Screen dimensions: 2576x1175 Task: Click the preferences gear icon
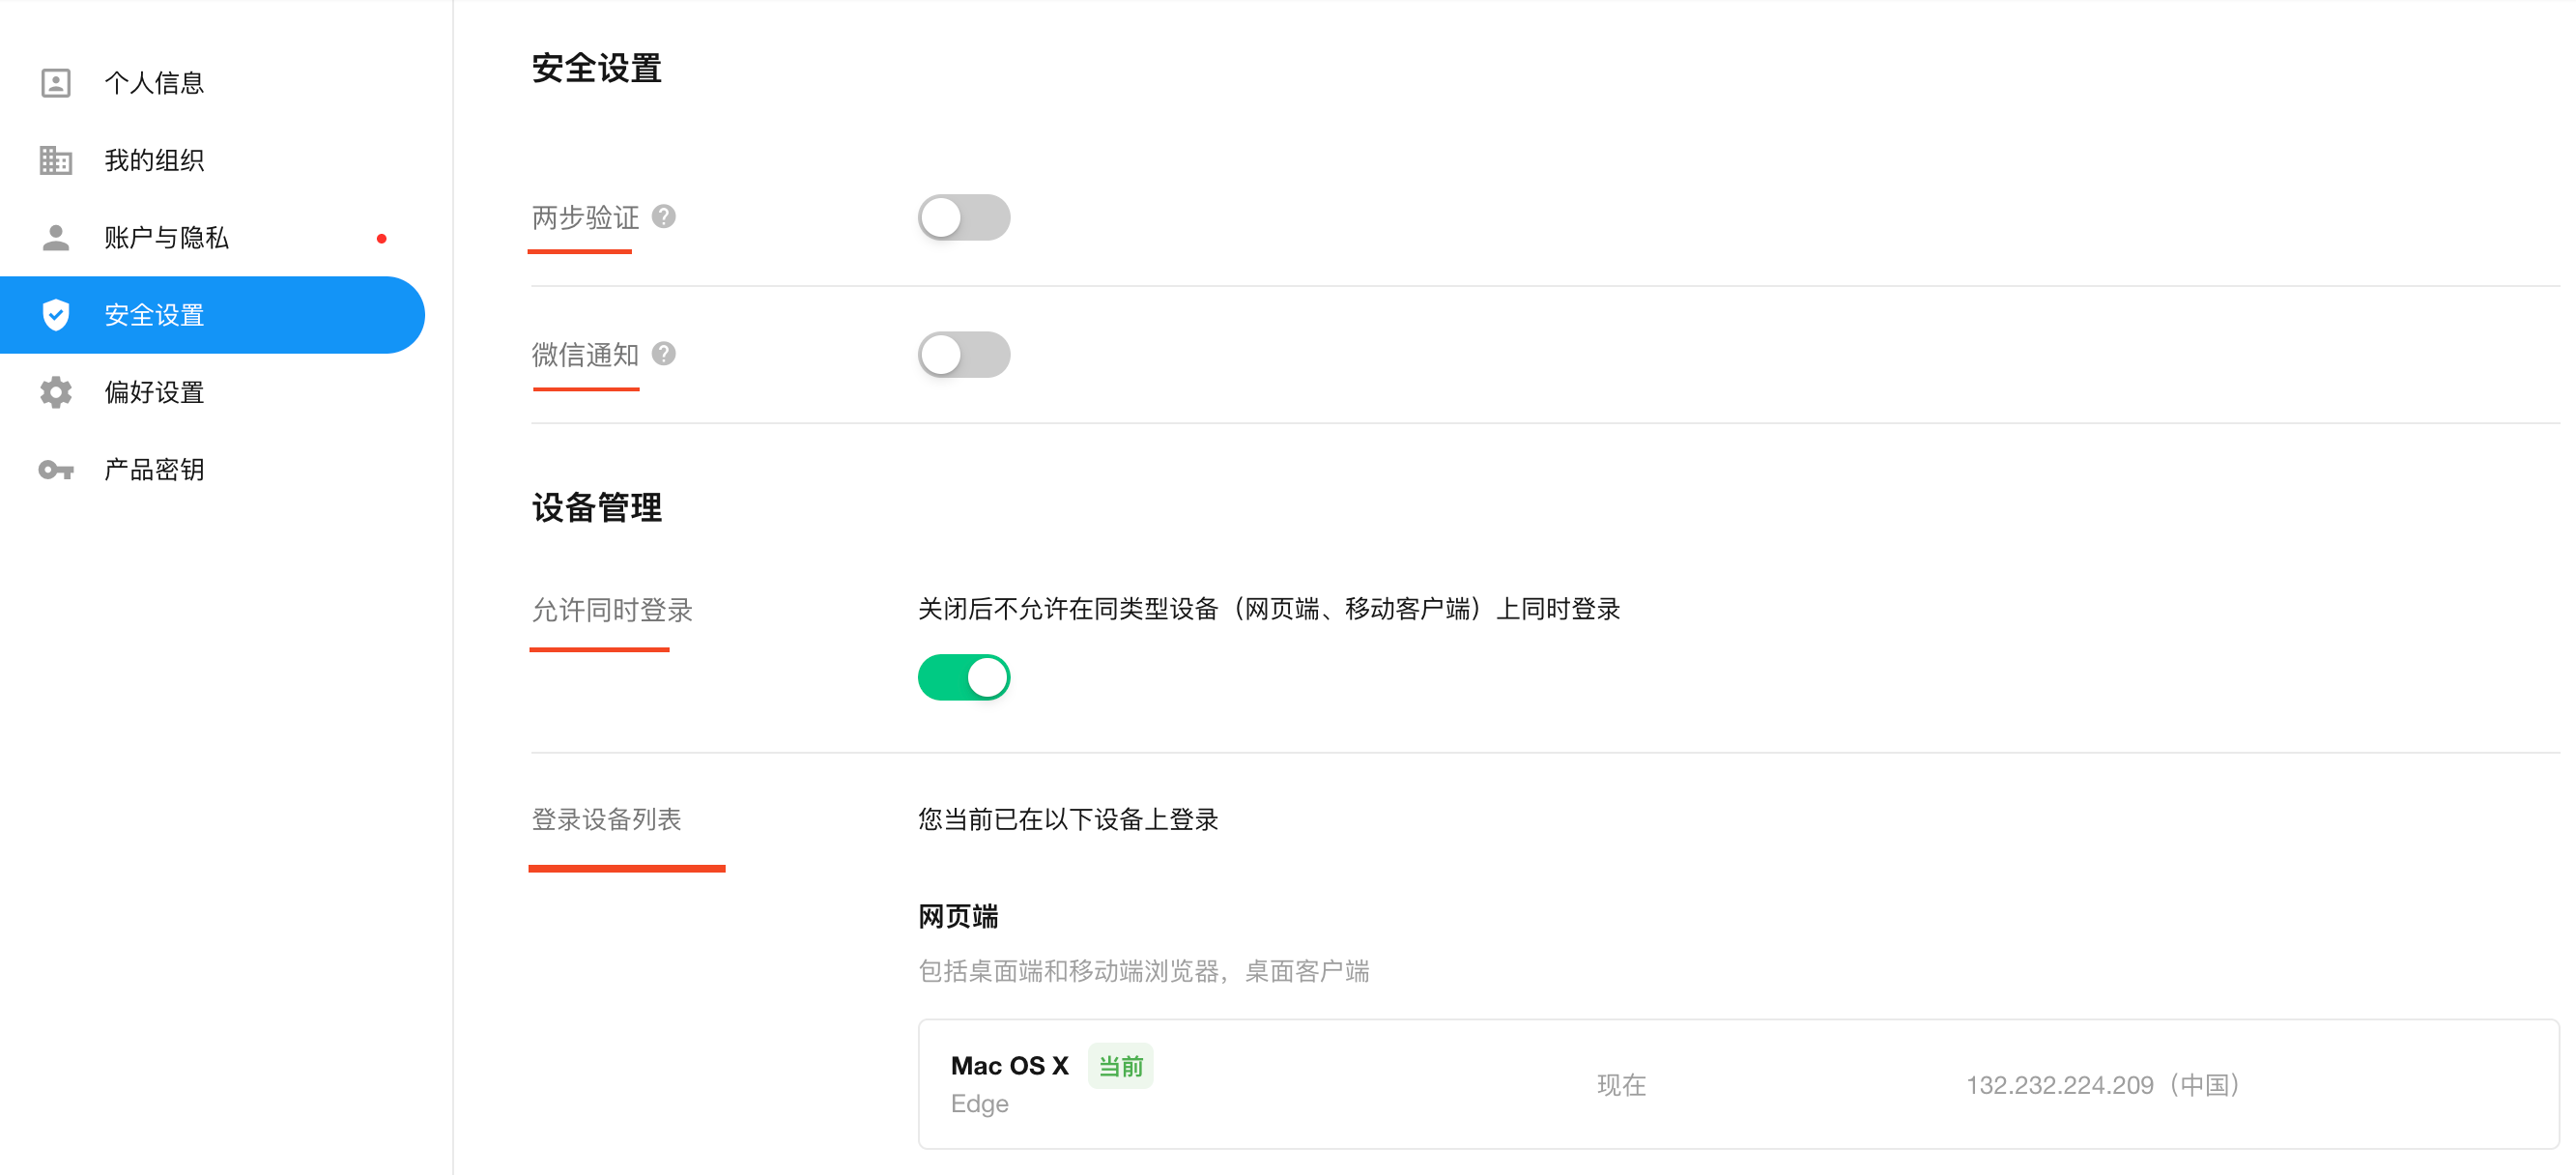56,392
